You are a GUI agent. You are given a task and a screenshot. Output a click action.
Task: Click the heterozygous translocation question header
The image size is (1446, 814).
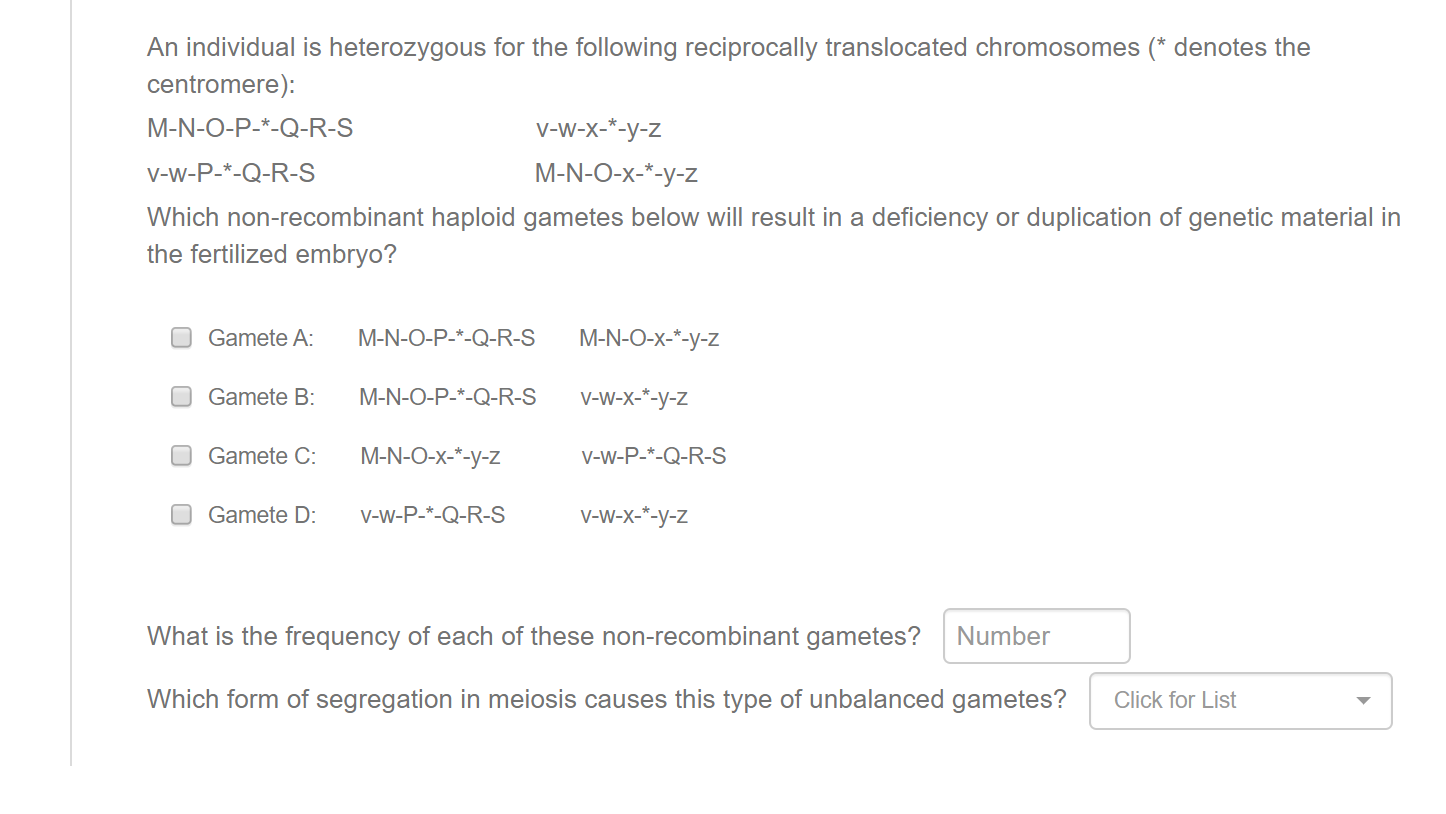727,46
